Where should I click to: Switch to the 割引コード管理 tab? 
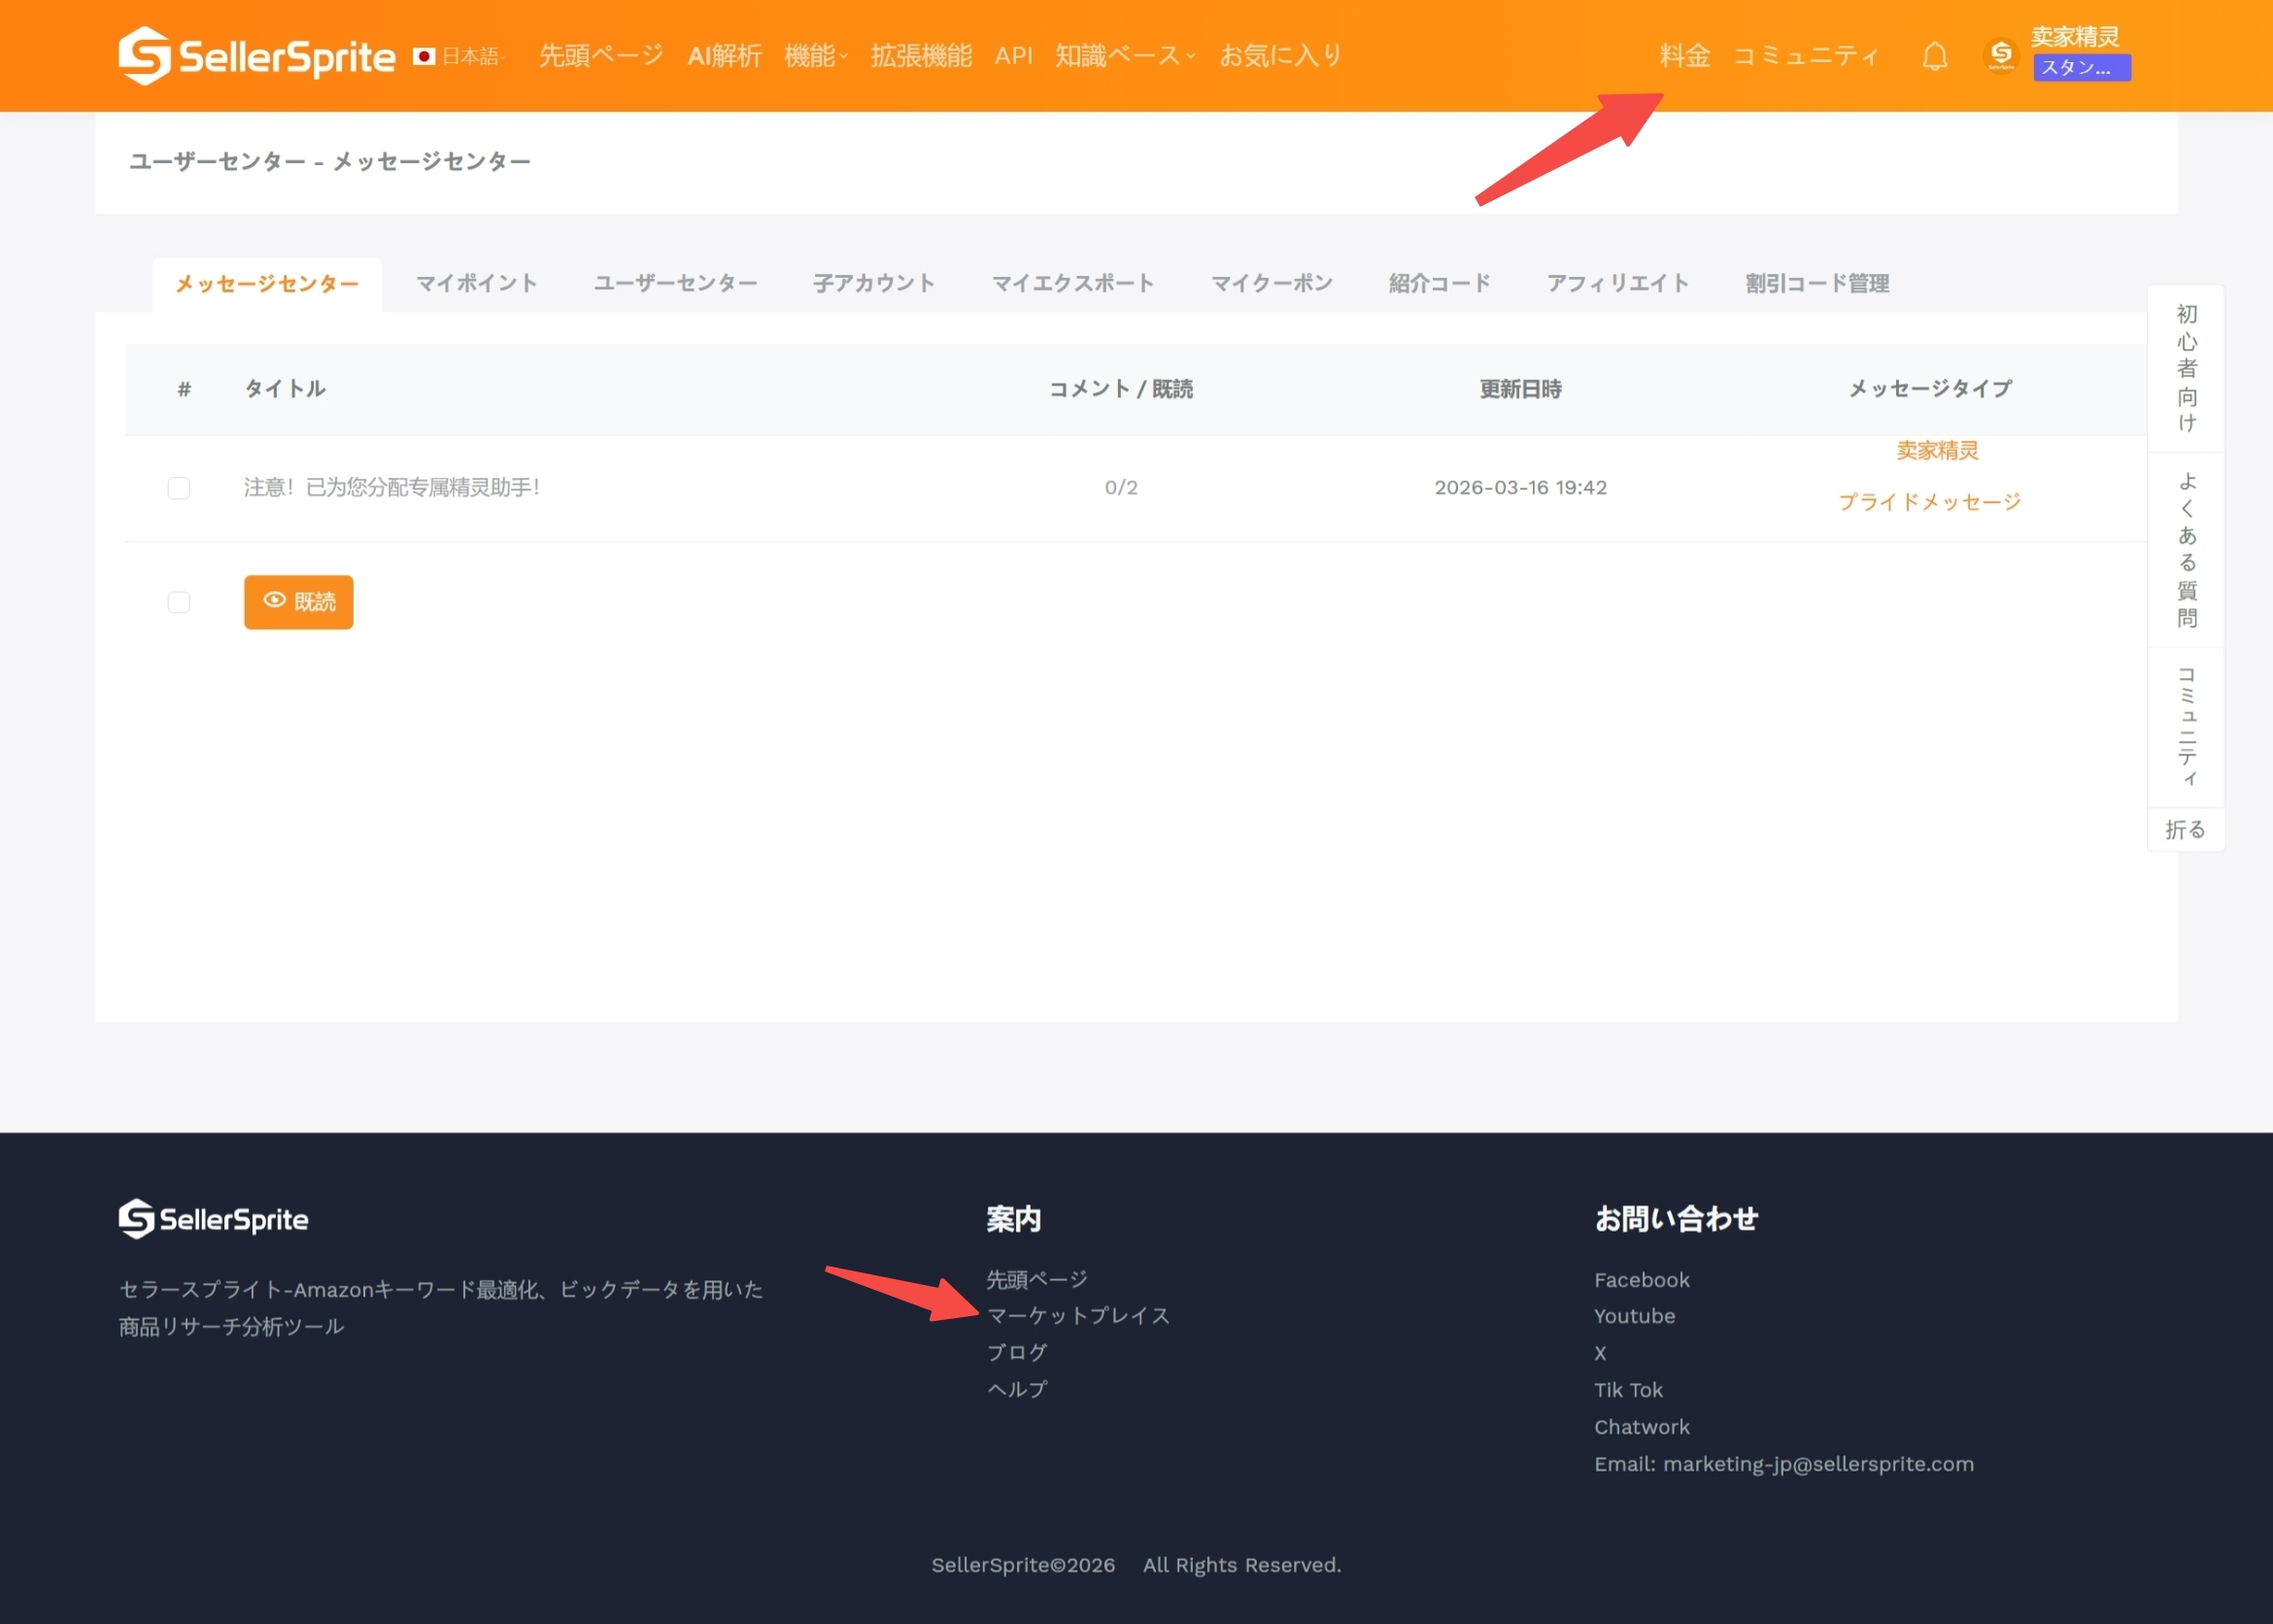1817,283
